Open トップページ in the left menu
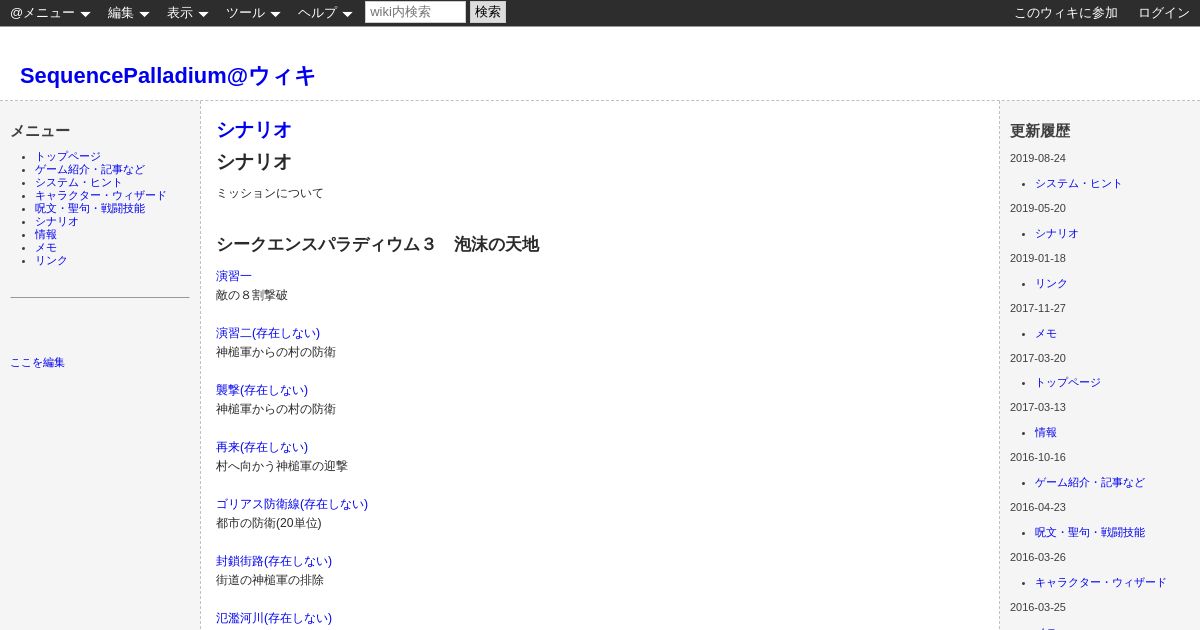Screen dimensions: 1200x630 pos(68,157)
